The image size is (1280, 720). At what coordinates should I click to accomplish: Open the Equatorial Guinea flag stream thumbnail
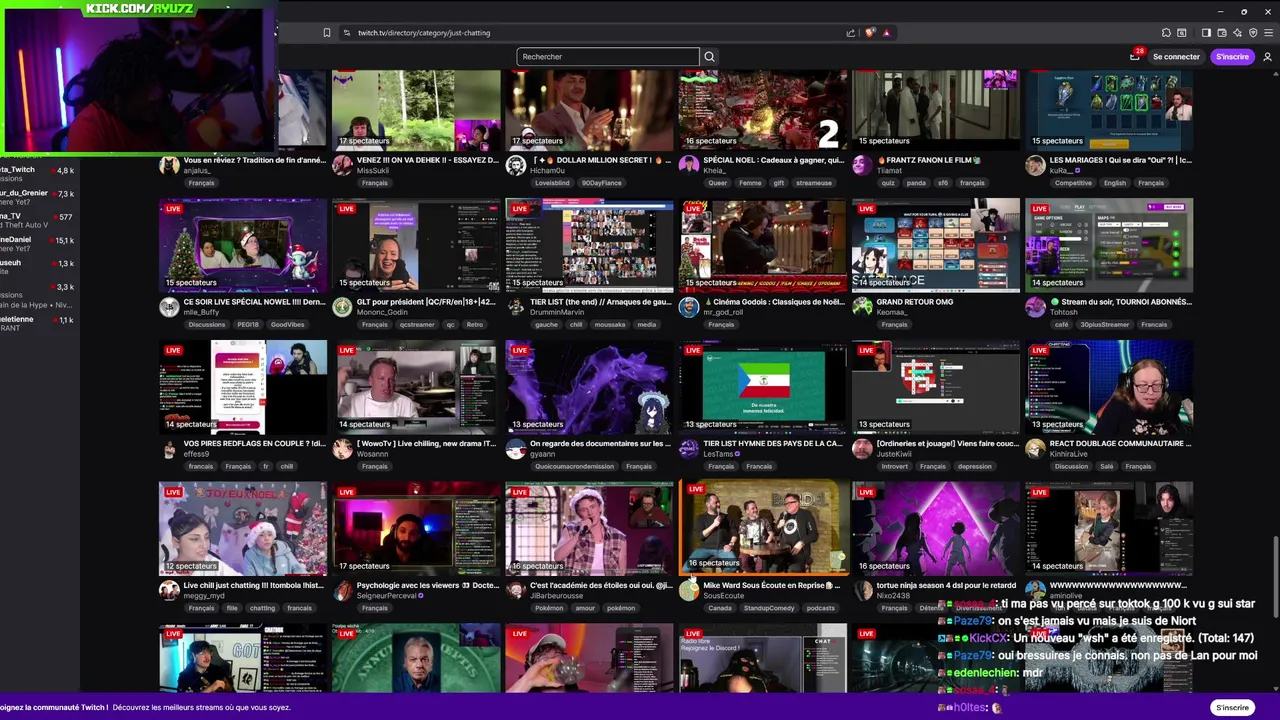pos(763,386)
